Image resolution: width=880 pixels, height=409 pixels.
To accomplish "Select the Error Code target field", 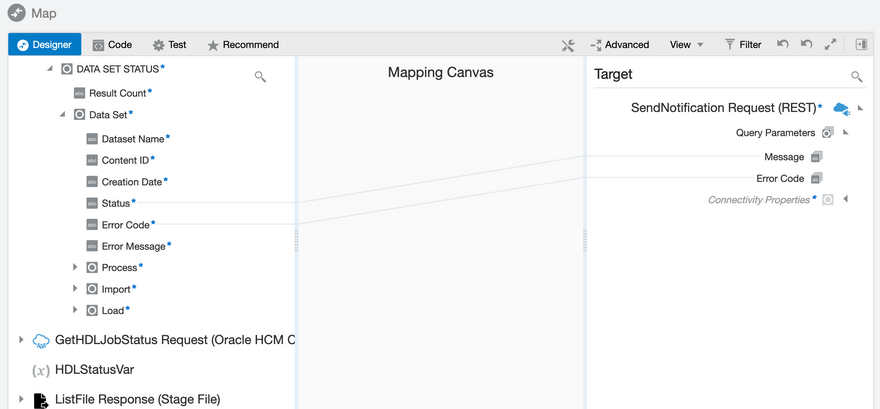I will click(x=780, y=179).
